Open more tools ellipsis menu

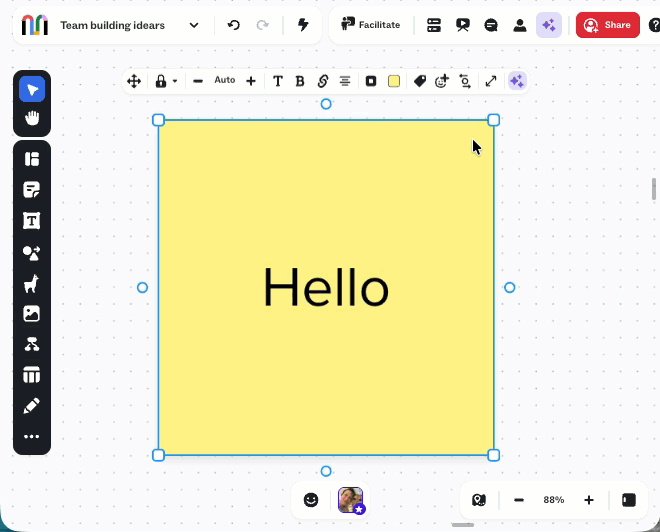[x=32, y=436]
